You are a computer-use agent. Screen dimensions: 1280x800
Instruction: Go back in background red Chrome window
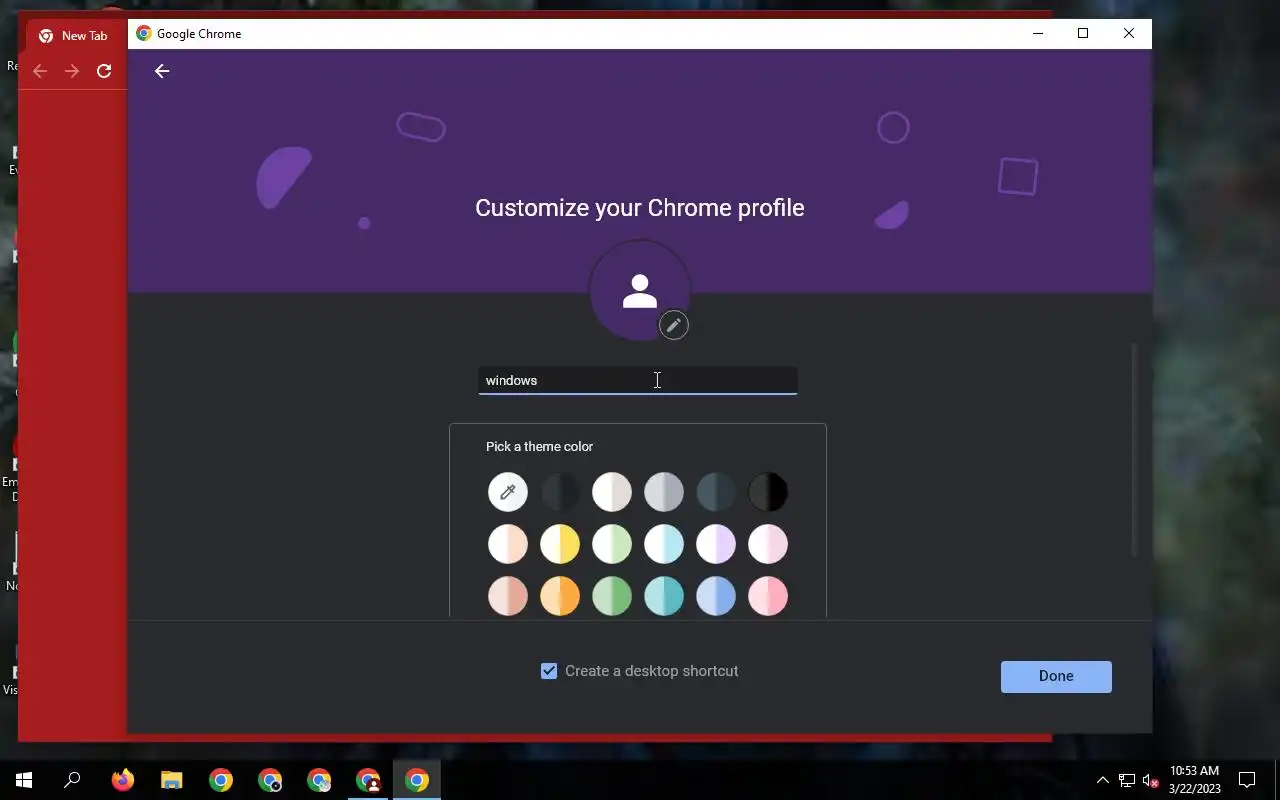point(40,71)
